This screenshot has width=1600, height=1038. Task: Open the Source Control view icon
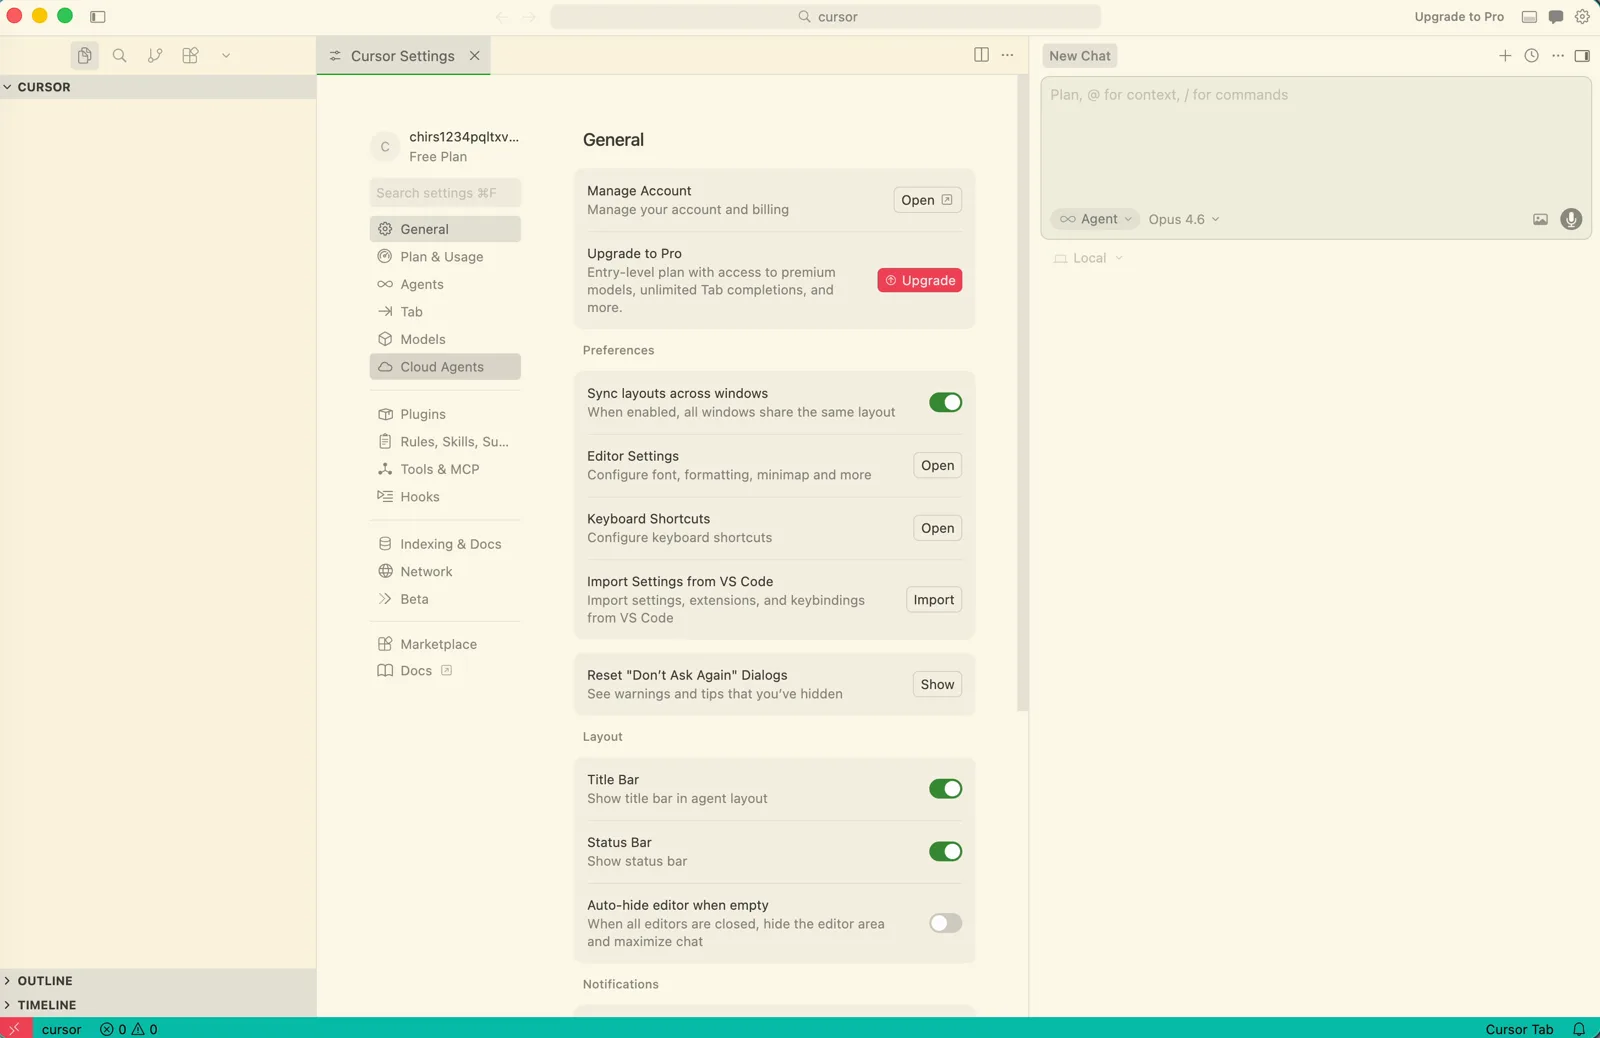click(x=155, y=56)
